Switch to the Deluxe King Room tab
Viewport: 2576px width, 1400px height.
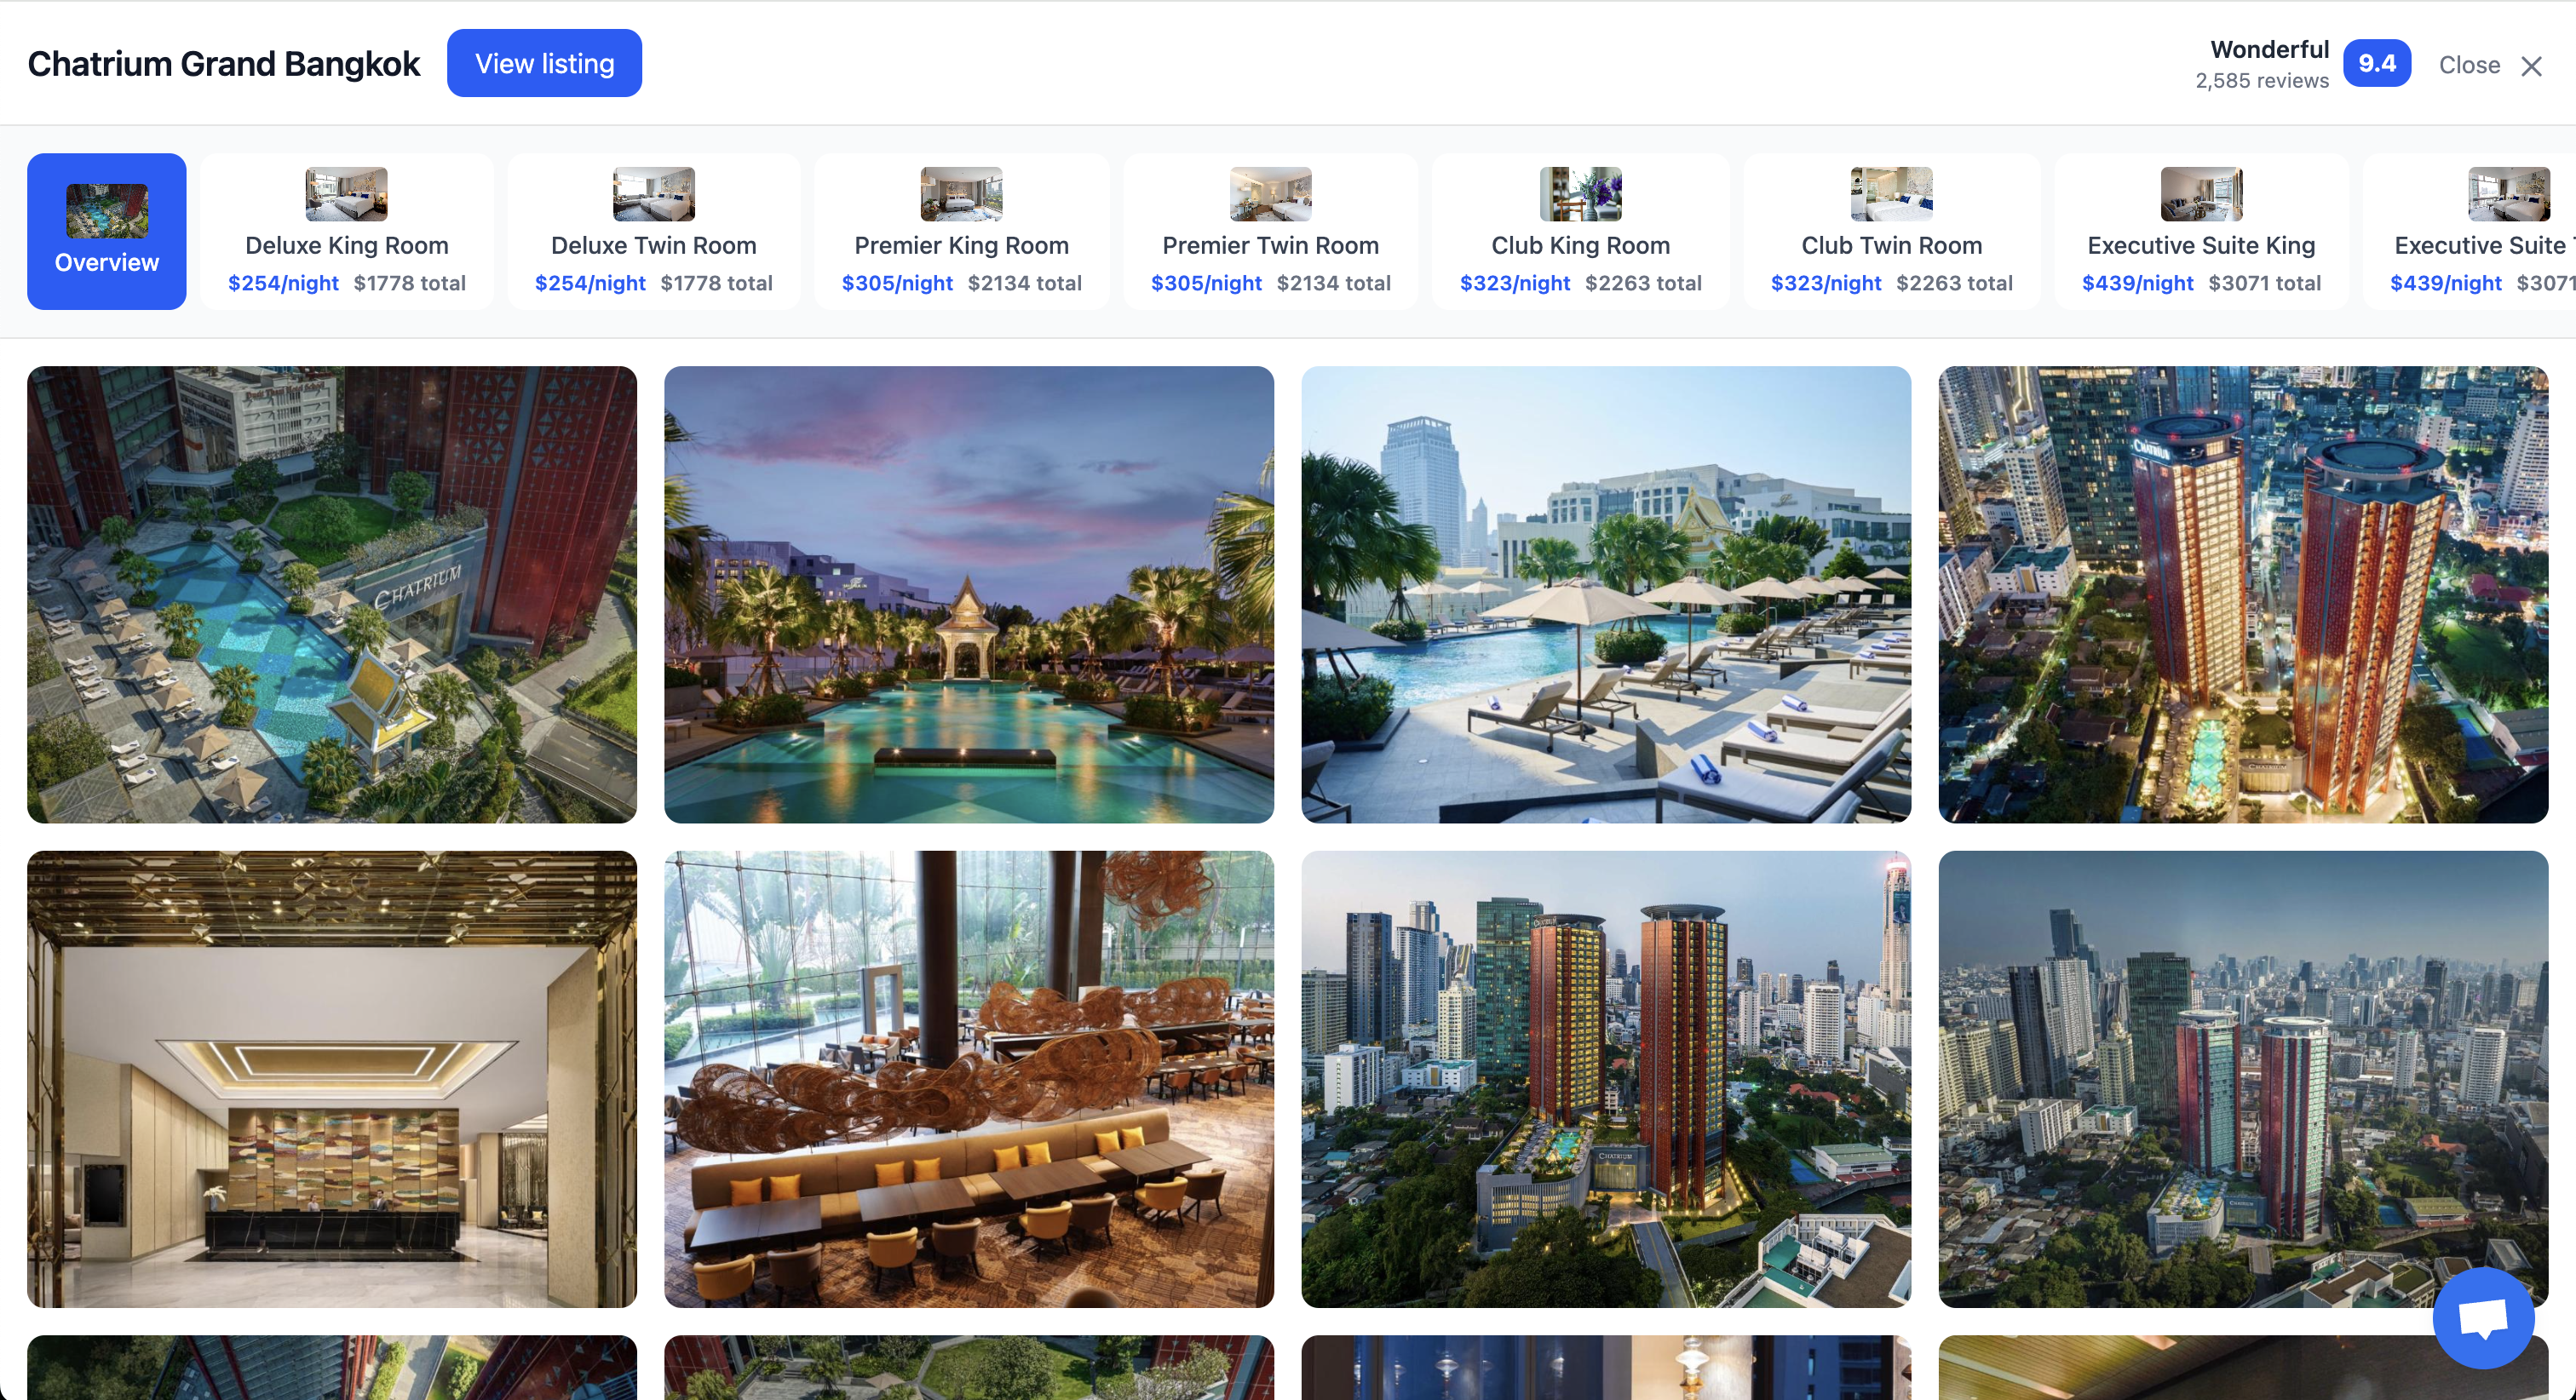pos(347,231)
